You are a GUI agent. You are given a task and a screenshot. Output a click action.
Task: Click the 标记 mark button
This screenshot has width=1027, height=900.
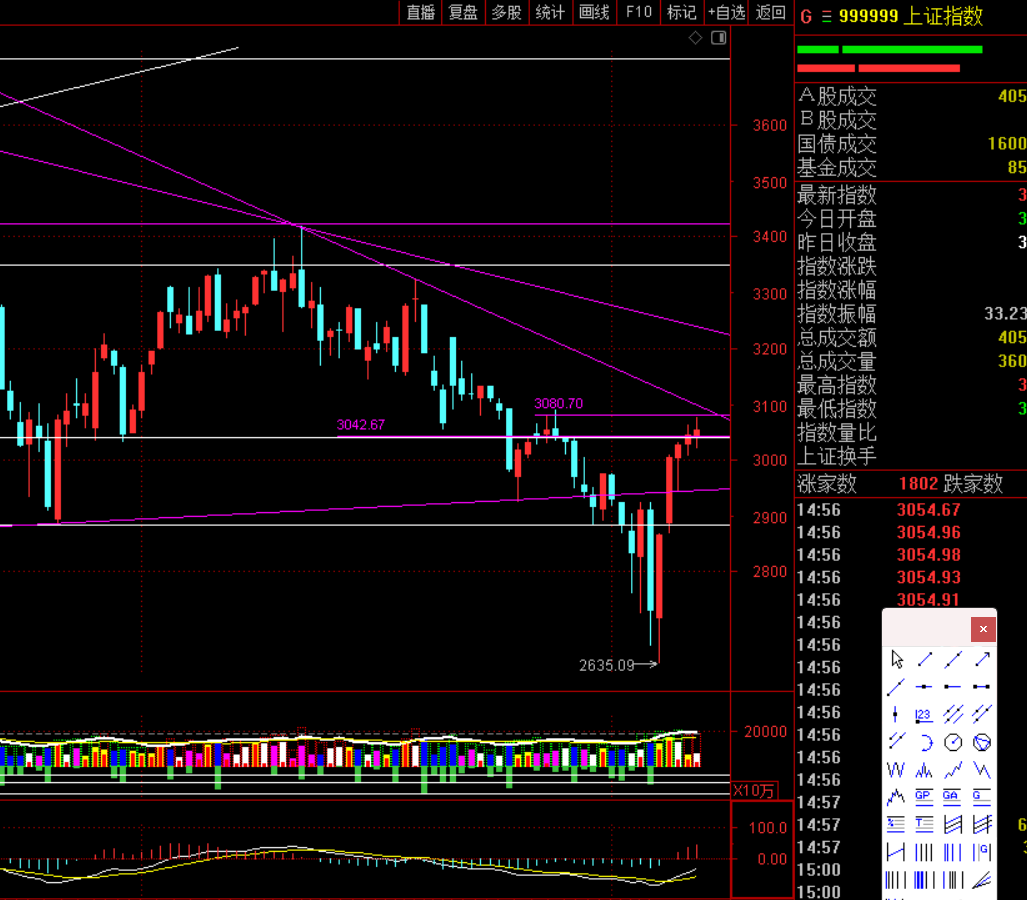click(x=682, y=12)
